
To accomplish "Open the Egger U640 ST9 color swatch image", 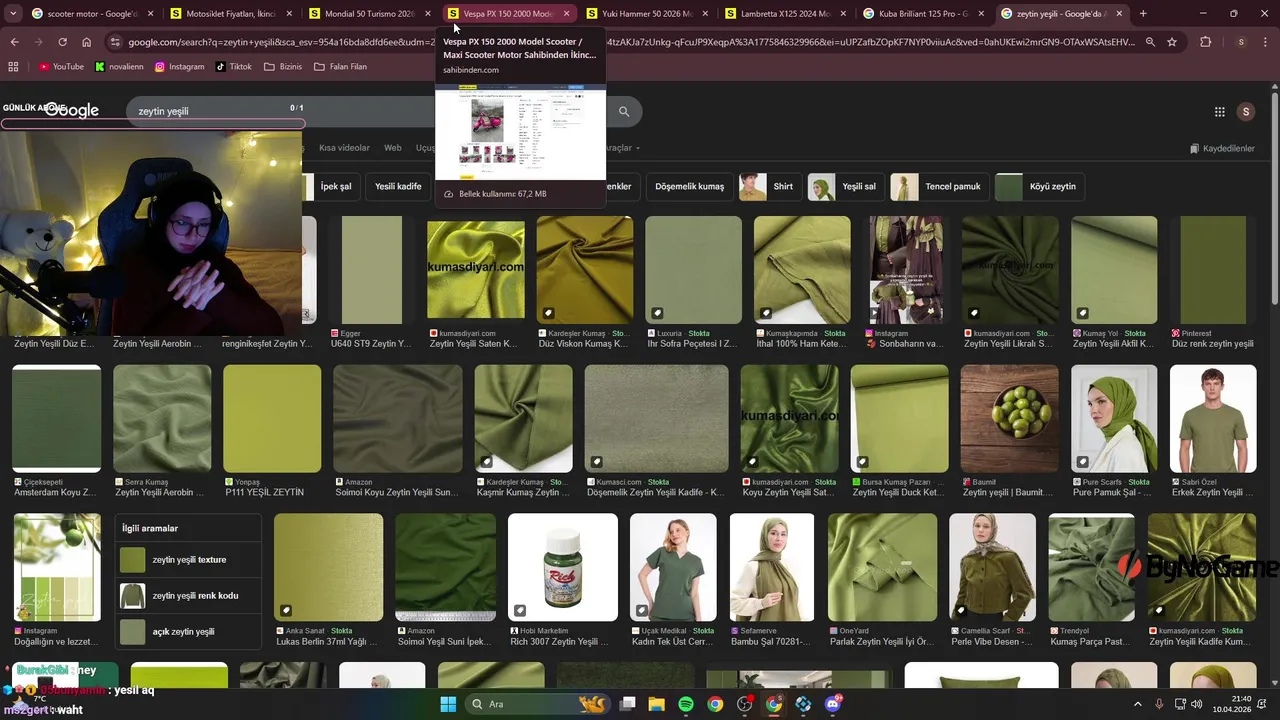I will (x=372, y=270).
